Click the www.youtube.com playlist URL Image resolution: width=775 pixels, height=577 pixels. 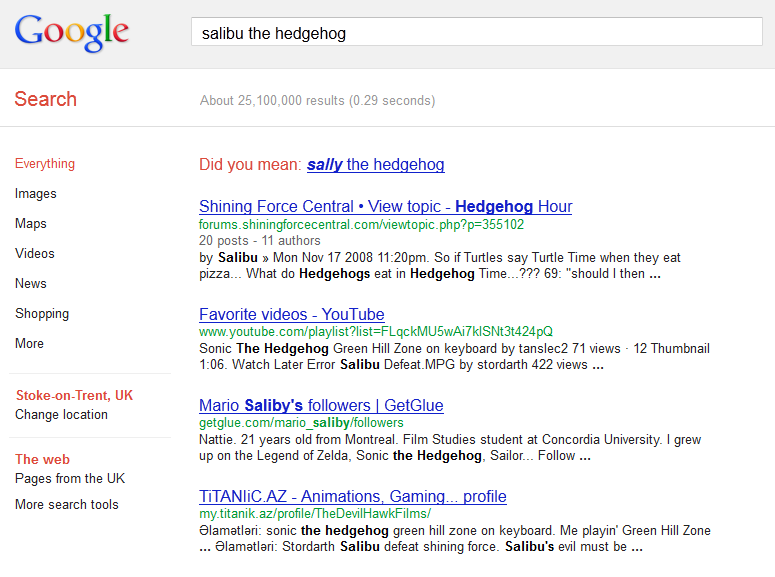376,331
